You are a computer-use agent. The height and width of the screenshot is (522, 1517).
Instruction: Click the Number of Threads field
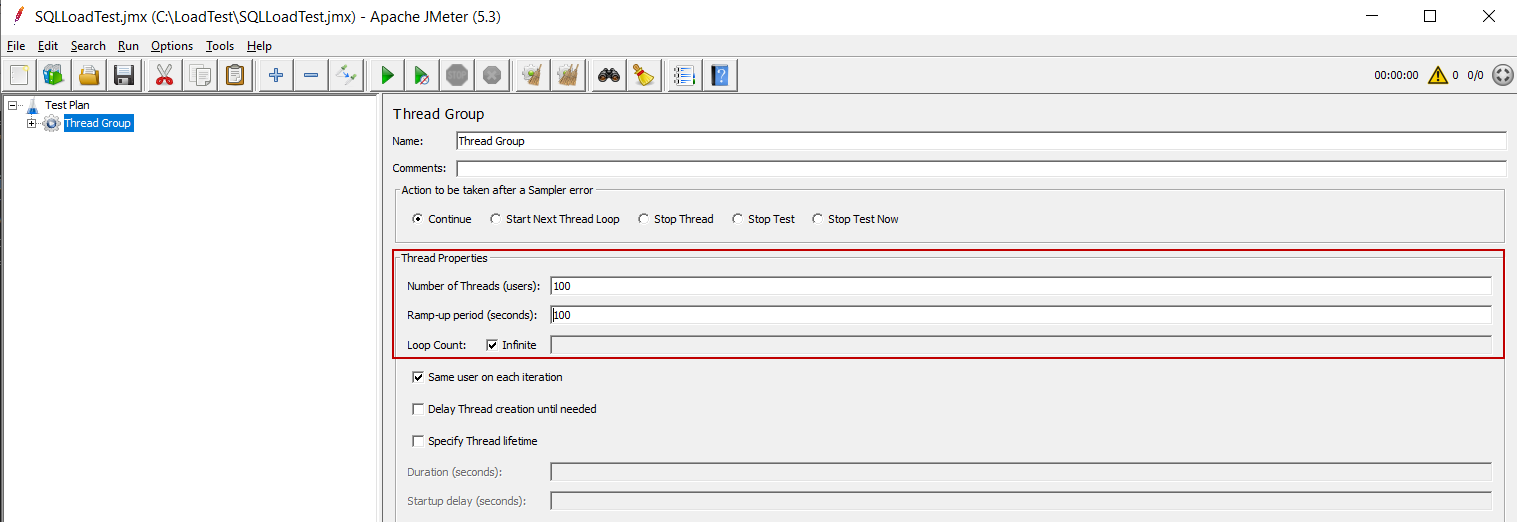point(1021,286)
